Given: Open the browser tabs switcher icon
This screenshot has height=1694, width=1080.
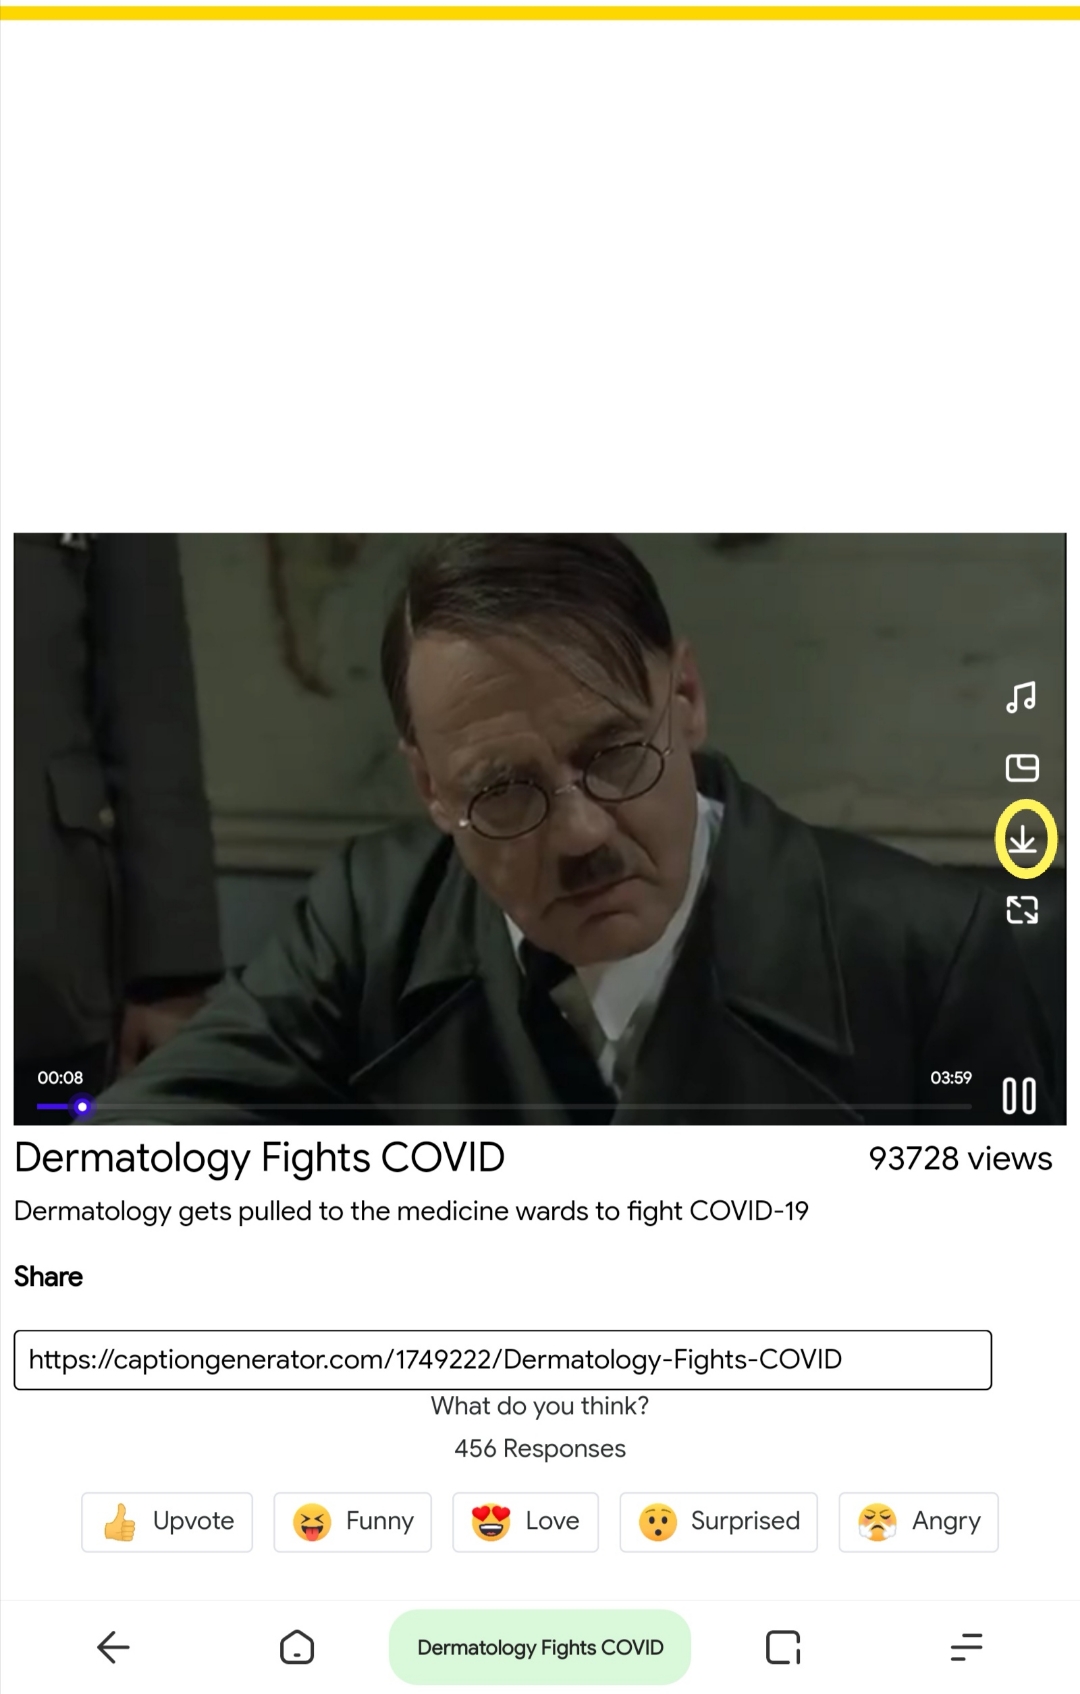Looking at the screenshot, I should (783, 1647).
